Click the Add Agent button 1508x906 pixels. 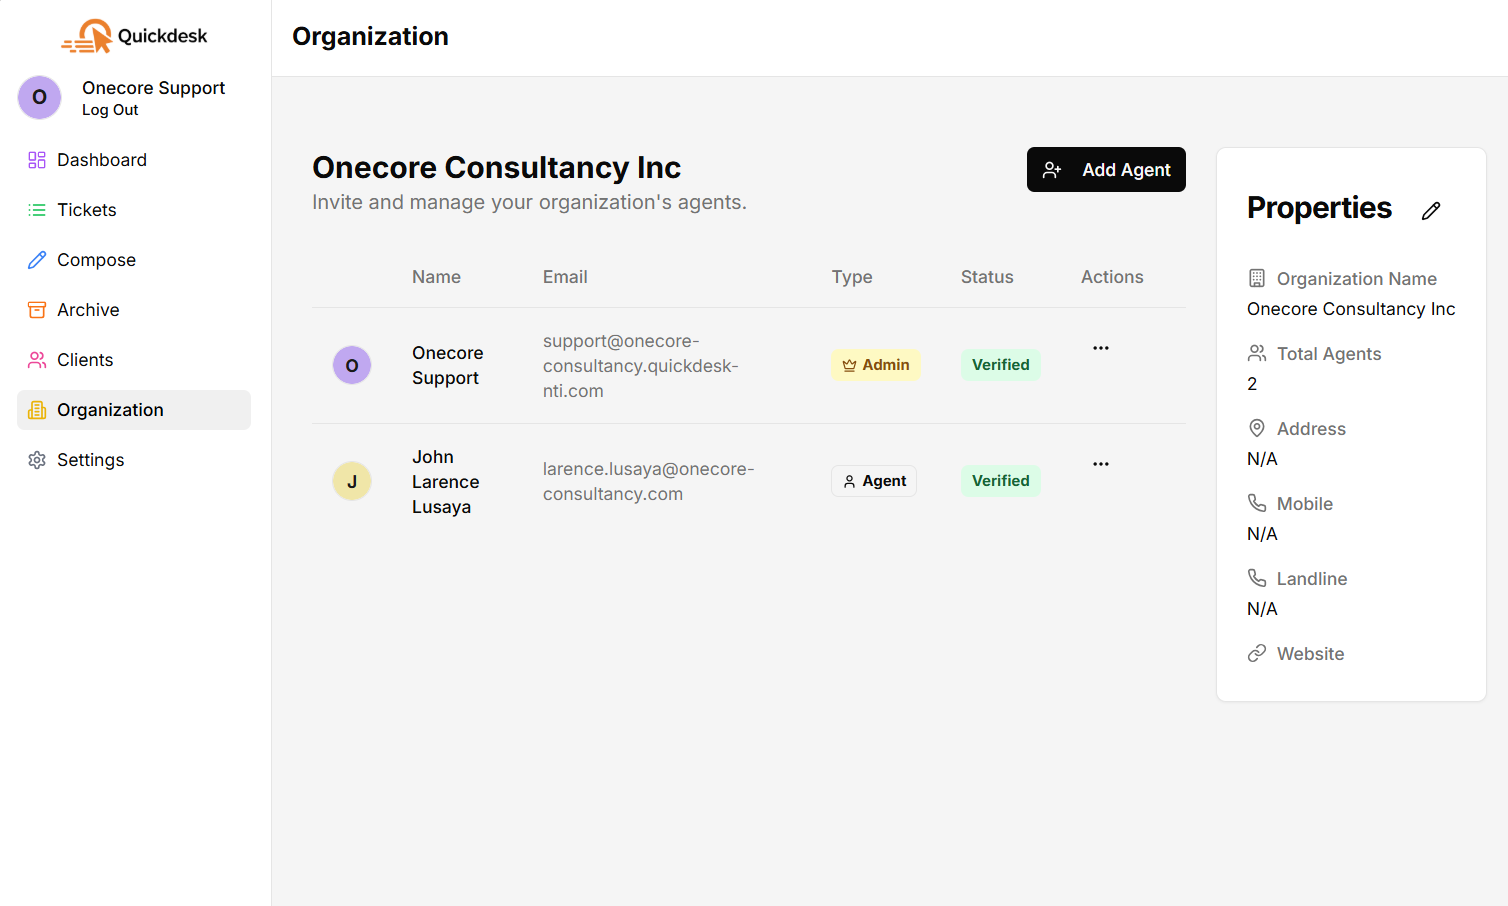[x=1106, y=169]
